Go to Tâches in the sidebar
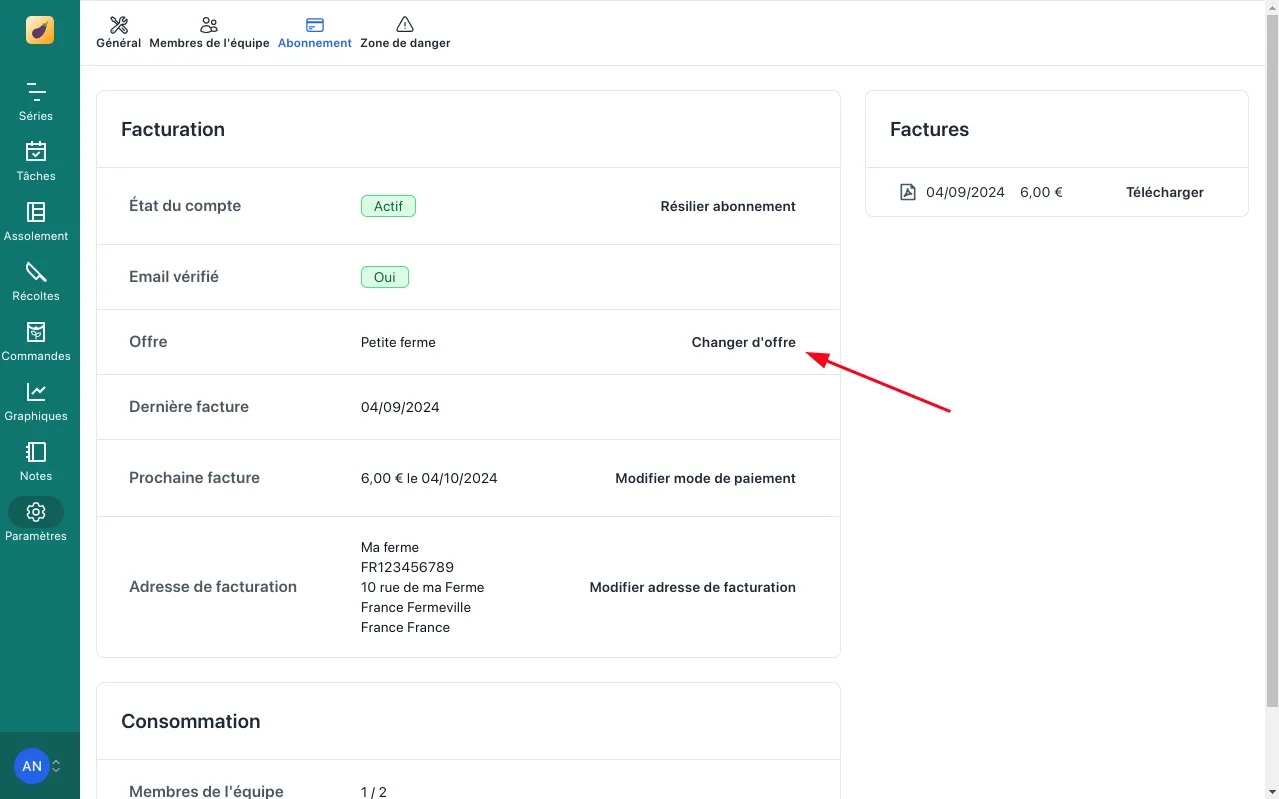Image resolution: width=1279 pixels, height=799 pixels. pos(36,162)
